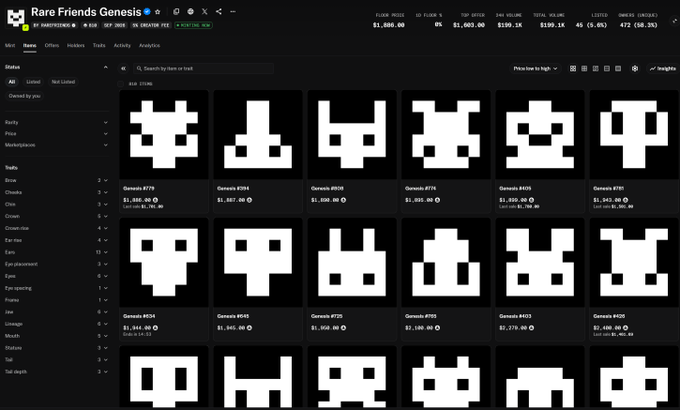This screenshot has width=680, height=410.
Task: Click currency icon beside Genesis #394 price
Action: click(x=249, y=200)
